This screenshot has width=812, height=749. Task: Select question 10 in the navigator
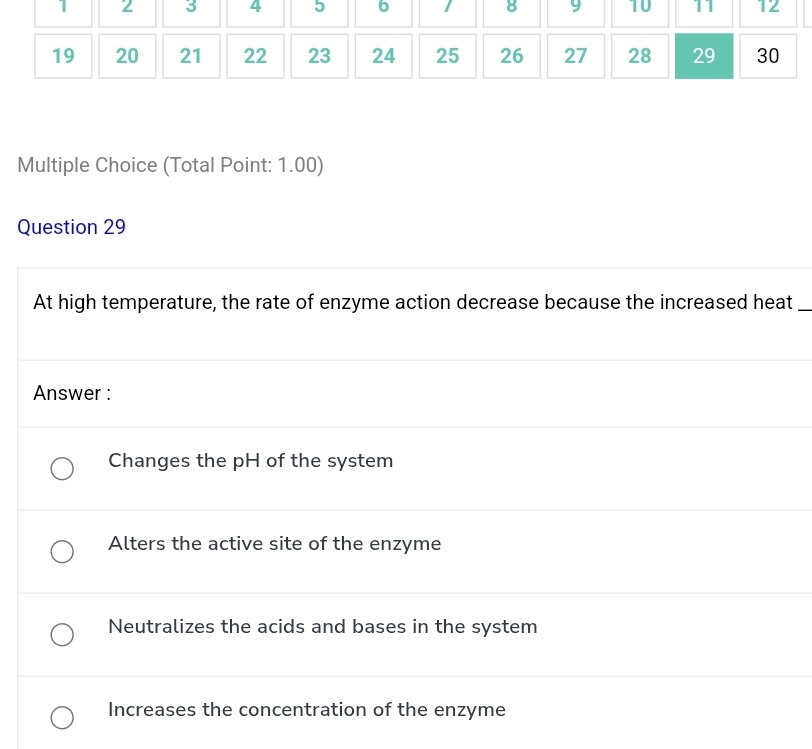[639, 8]
